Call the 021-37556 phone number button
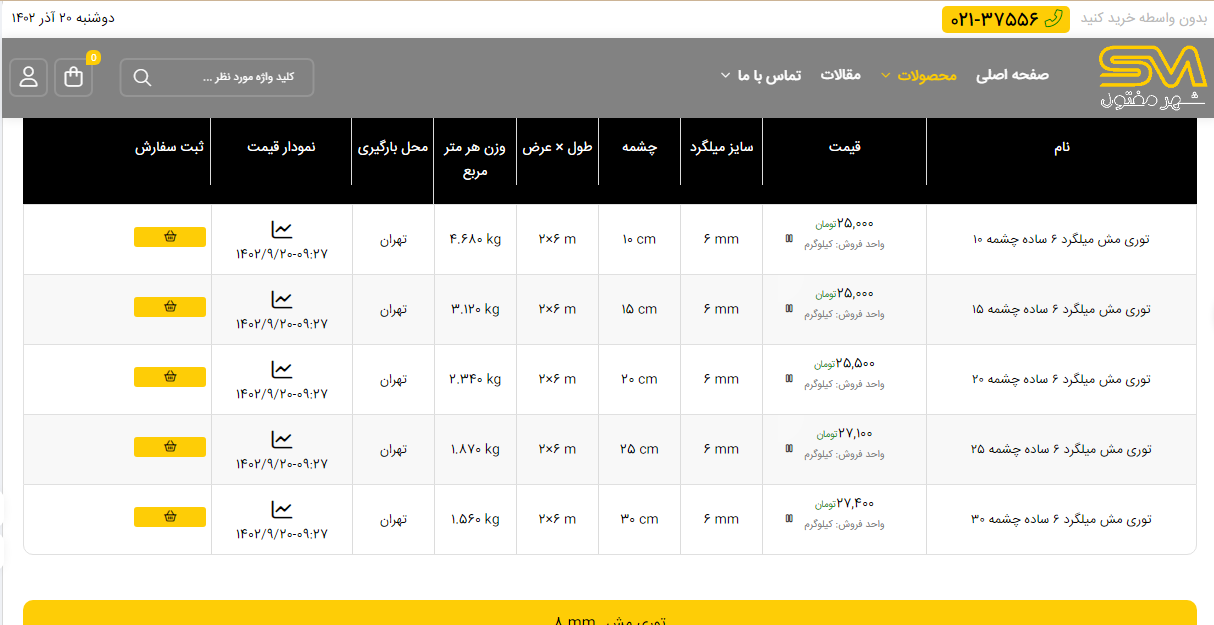The image size is (1214, 625). [1005, 19]
